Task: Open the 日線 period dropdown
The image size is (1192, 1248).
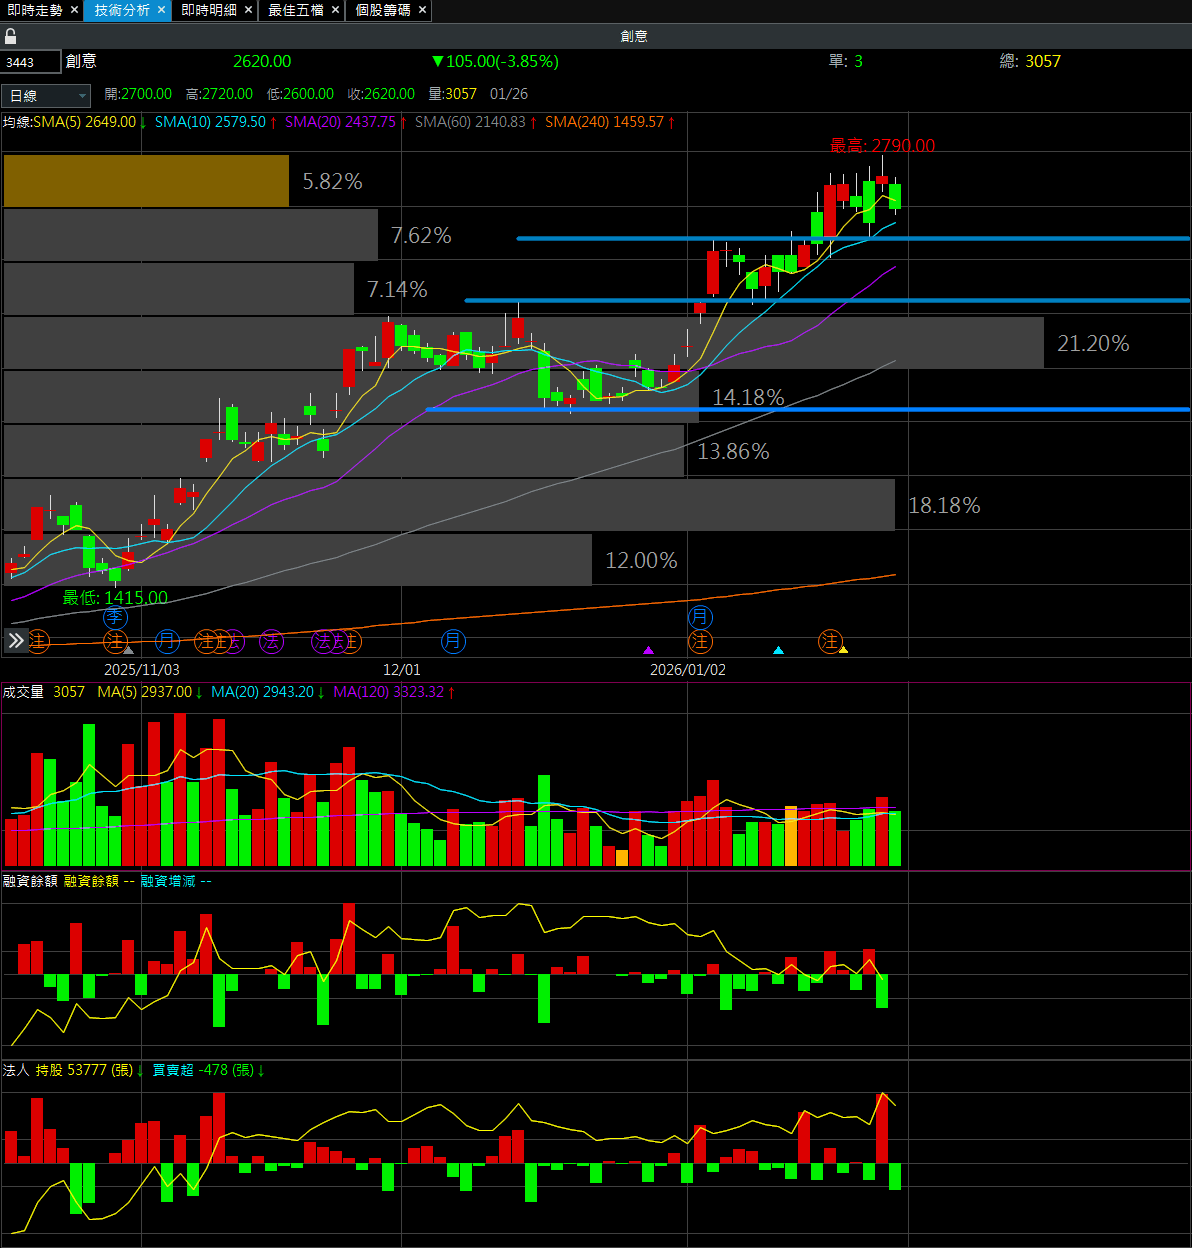Action: pyautogui.click(x=46, y=95)
